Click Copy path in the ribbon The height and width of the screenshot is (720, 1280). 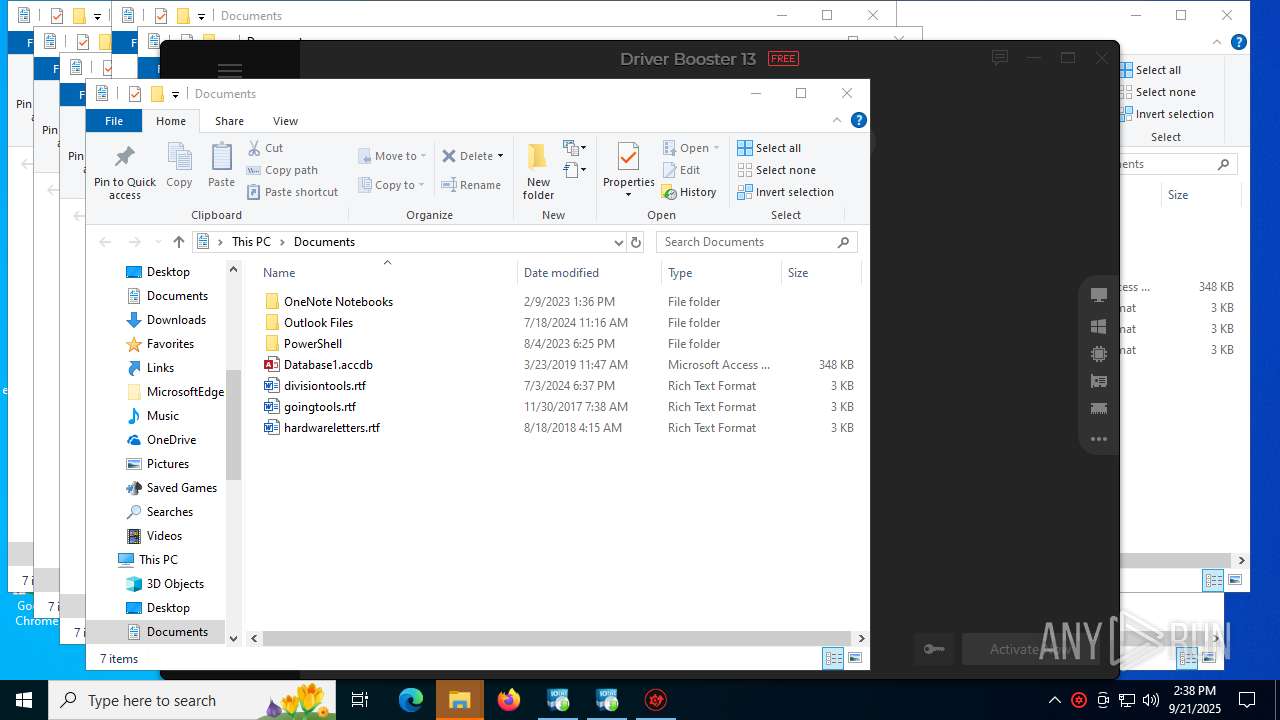(283, 170)
